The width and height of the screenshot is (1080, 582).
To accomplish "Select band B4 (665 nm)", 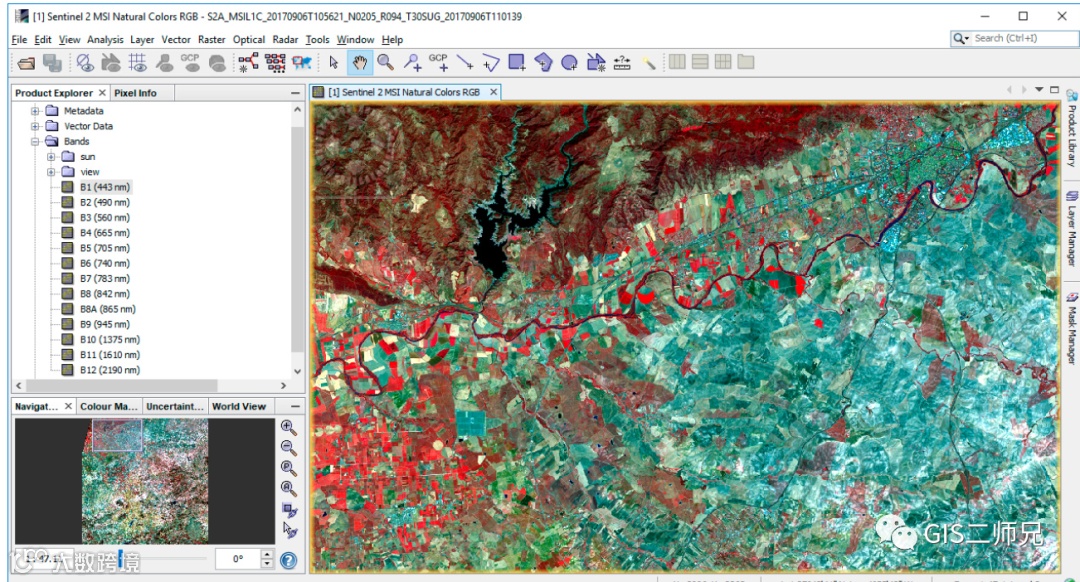I will [105, 233].
